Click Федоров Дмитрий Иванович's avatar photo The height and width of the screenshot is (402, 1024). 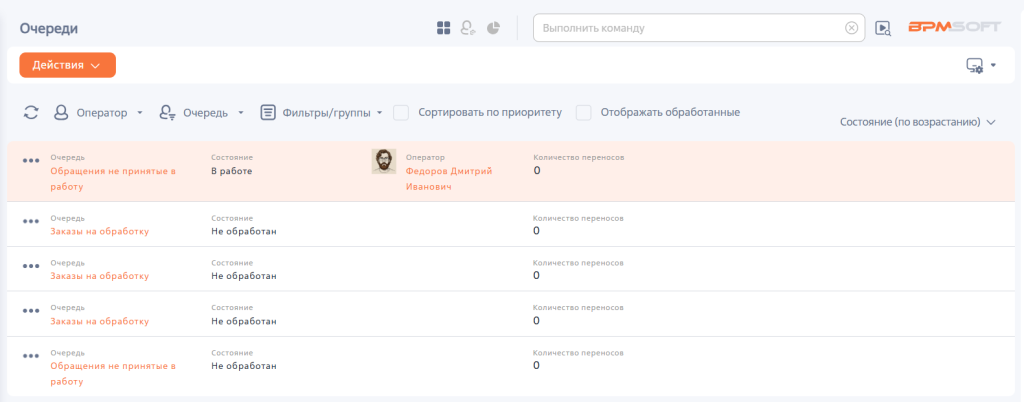click(x=384, y=161)
